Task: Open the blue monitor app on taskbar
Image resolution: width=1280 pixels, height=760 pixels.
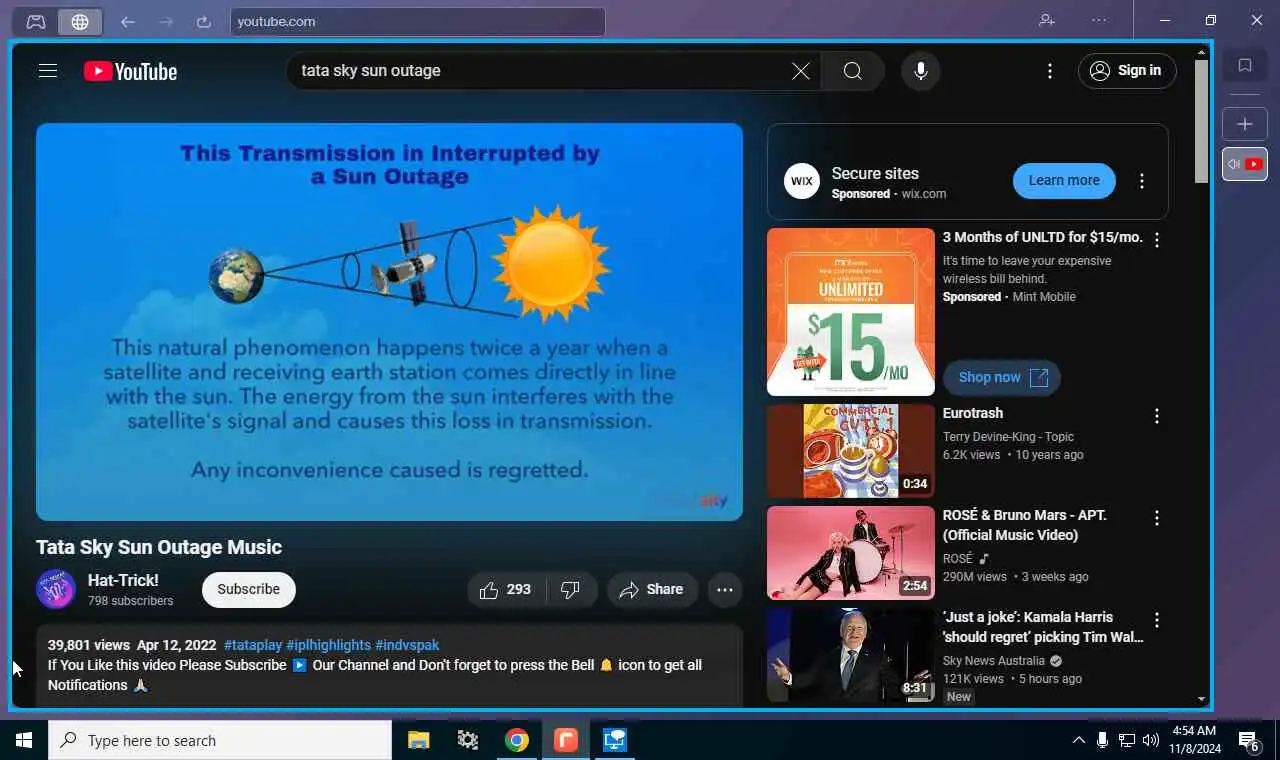Action: 614,740
